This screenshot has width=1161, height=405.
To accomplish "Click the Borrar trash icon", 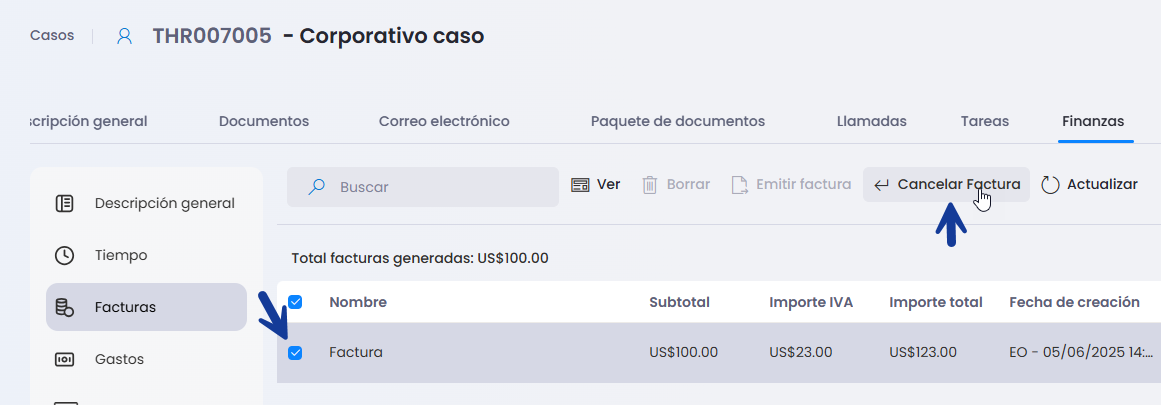I will click(649, 185).
